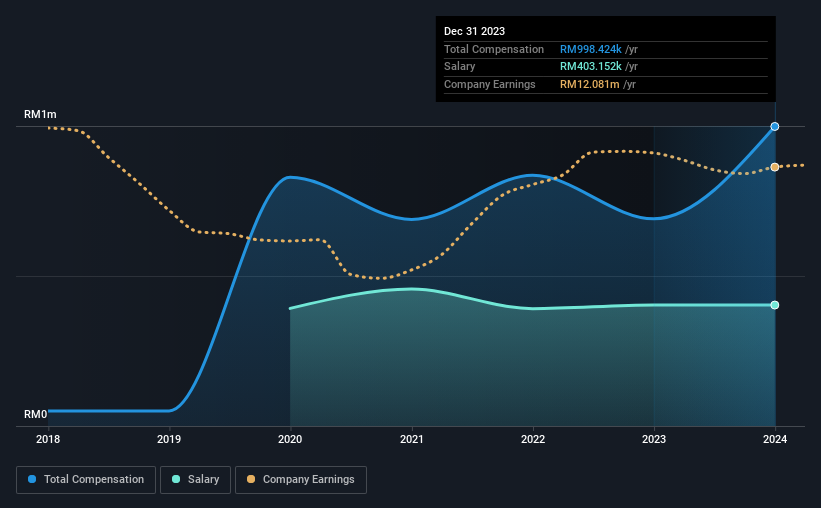This screenshot has height=508, width=821.
Task: Click the Total Compensation label in tooltip
Action: (494, 49)
